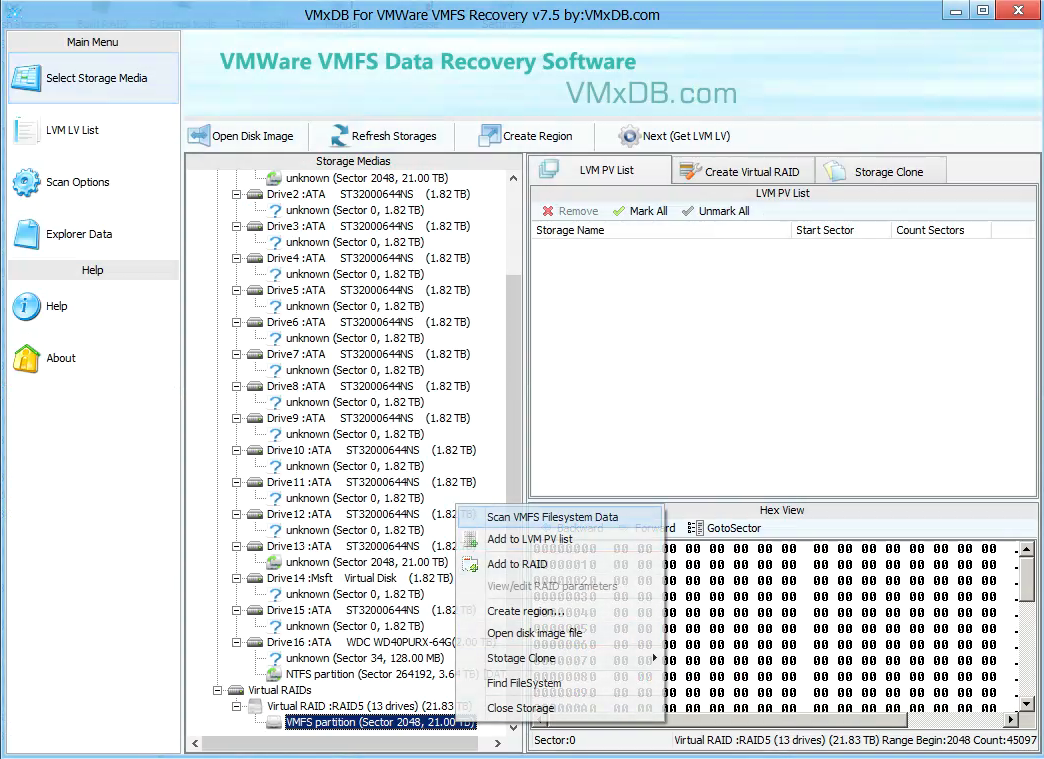1044x759 pixels.
Task: Collapse the Drive7 tree node
Action: (236, 354)
